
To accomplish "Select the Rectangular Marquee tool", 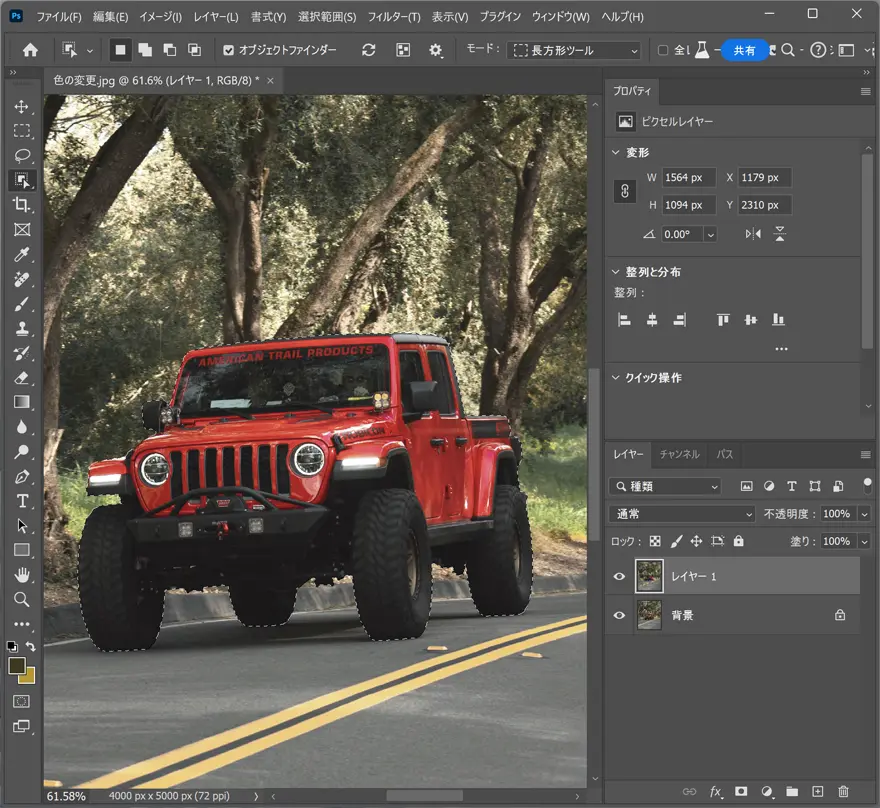I will (x=21, y=131).
